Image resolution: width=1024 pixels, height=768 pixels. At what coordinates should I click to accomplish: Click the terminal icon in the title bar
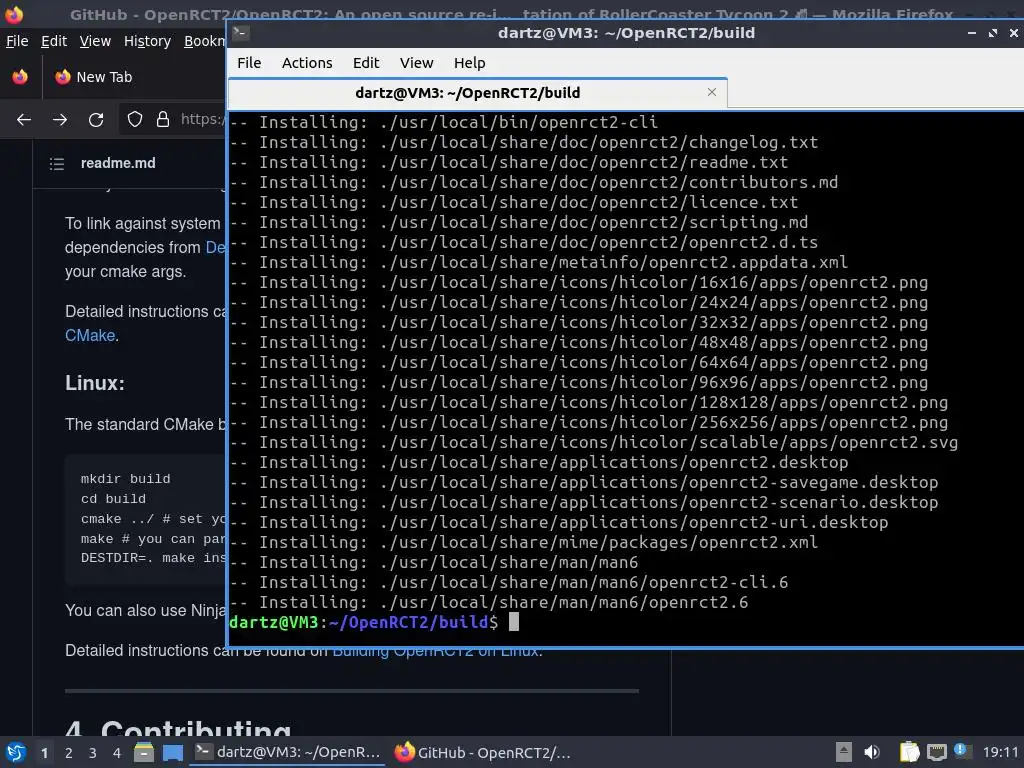tap(240, 33)
